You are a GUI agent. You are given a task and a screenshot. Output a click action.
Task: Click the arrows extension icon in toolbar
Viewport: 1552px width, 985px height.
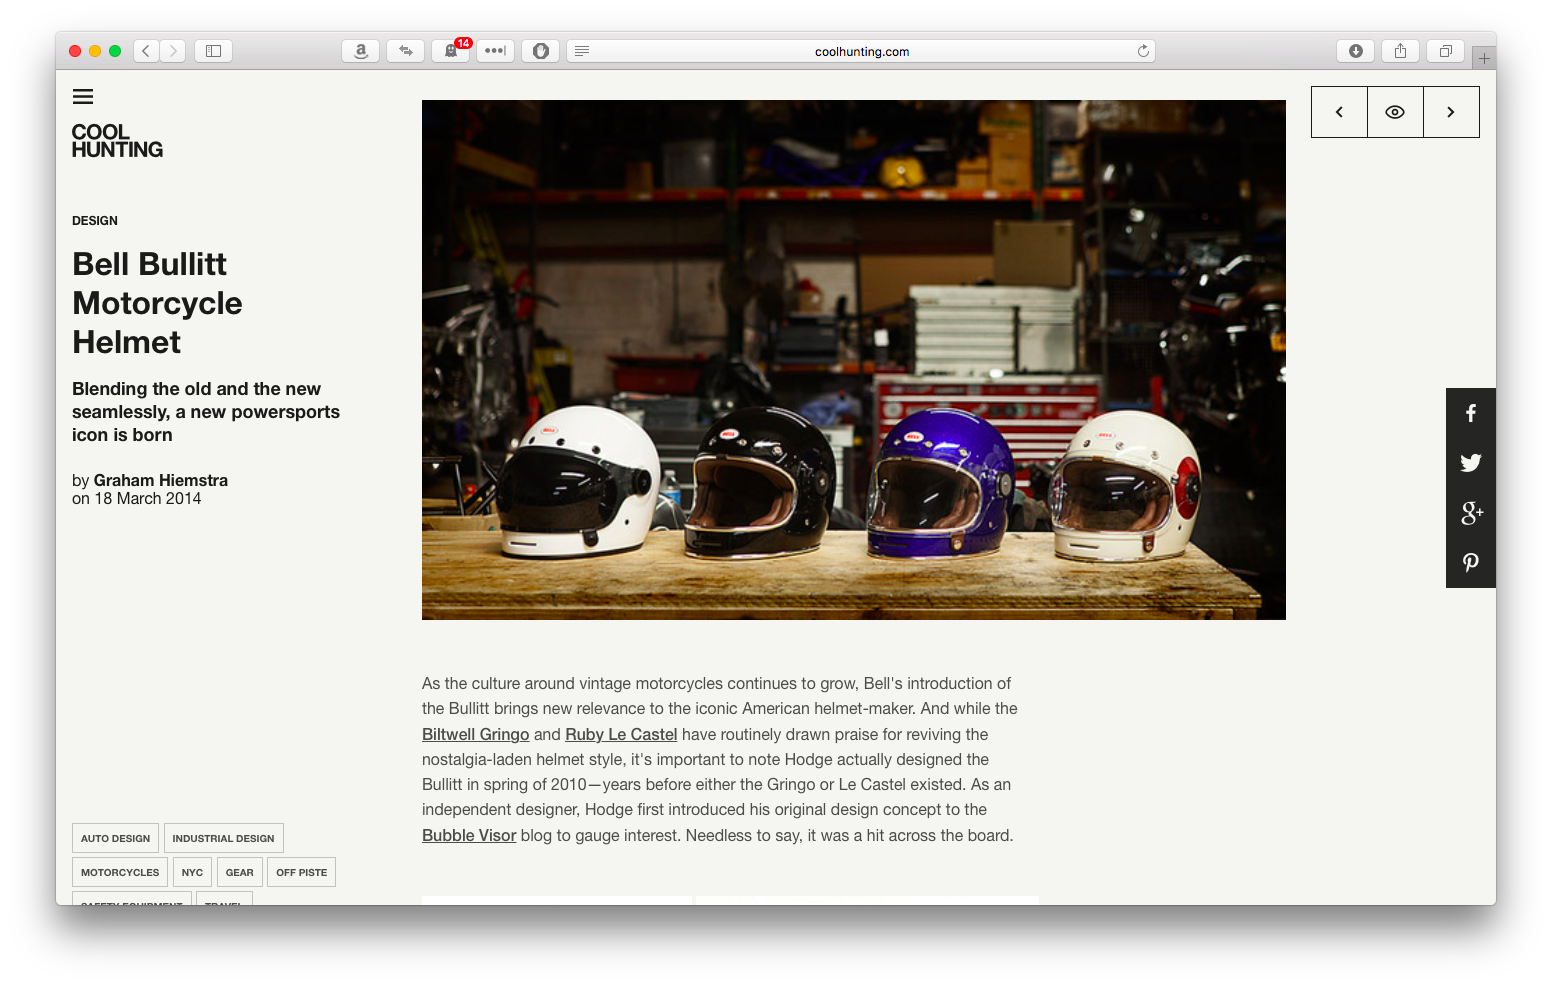(406, 51)
